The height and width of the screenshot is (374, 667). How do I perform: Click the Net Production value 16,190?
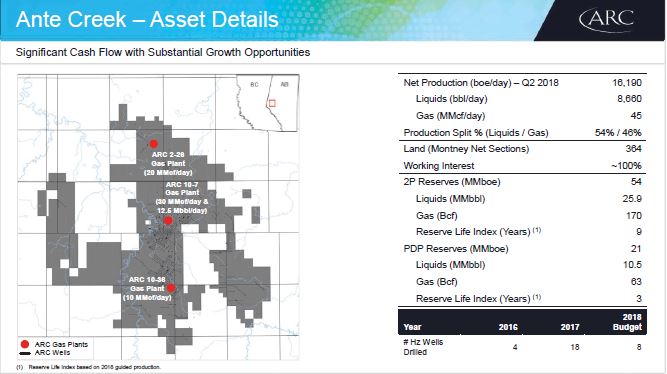627,83
